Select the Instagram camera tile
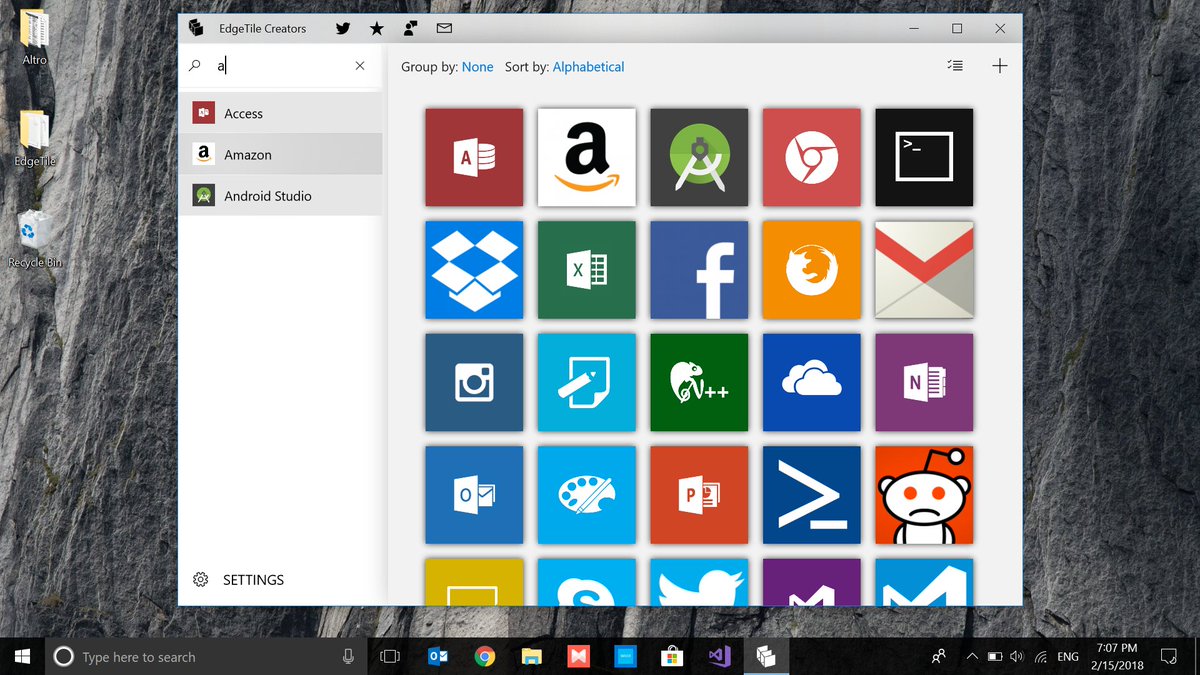Image resolution: width=1200 pixels, height=675 pixels. coord(474,382)
